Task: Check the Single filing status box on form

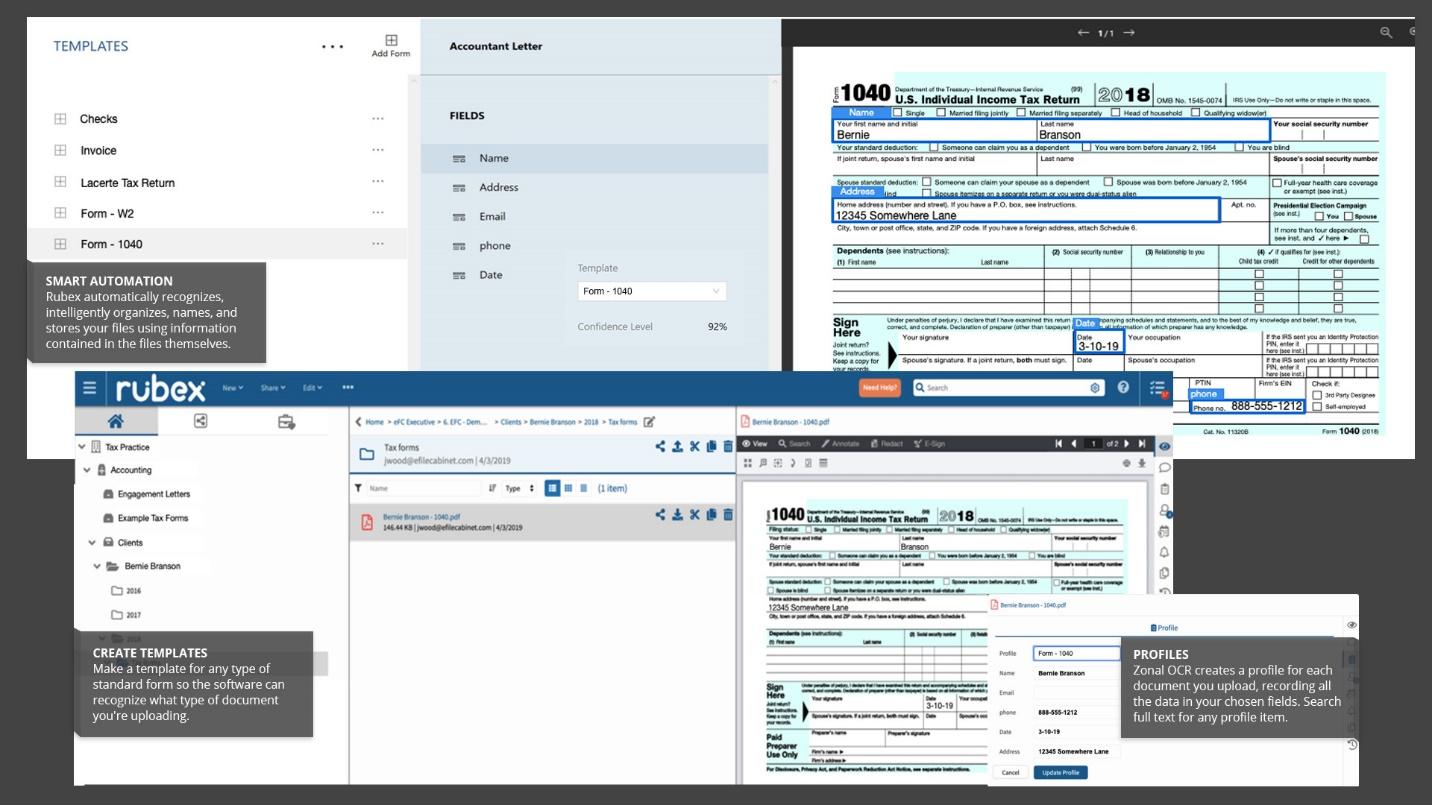Action: [896, 113]
